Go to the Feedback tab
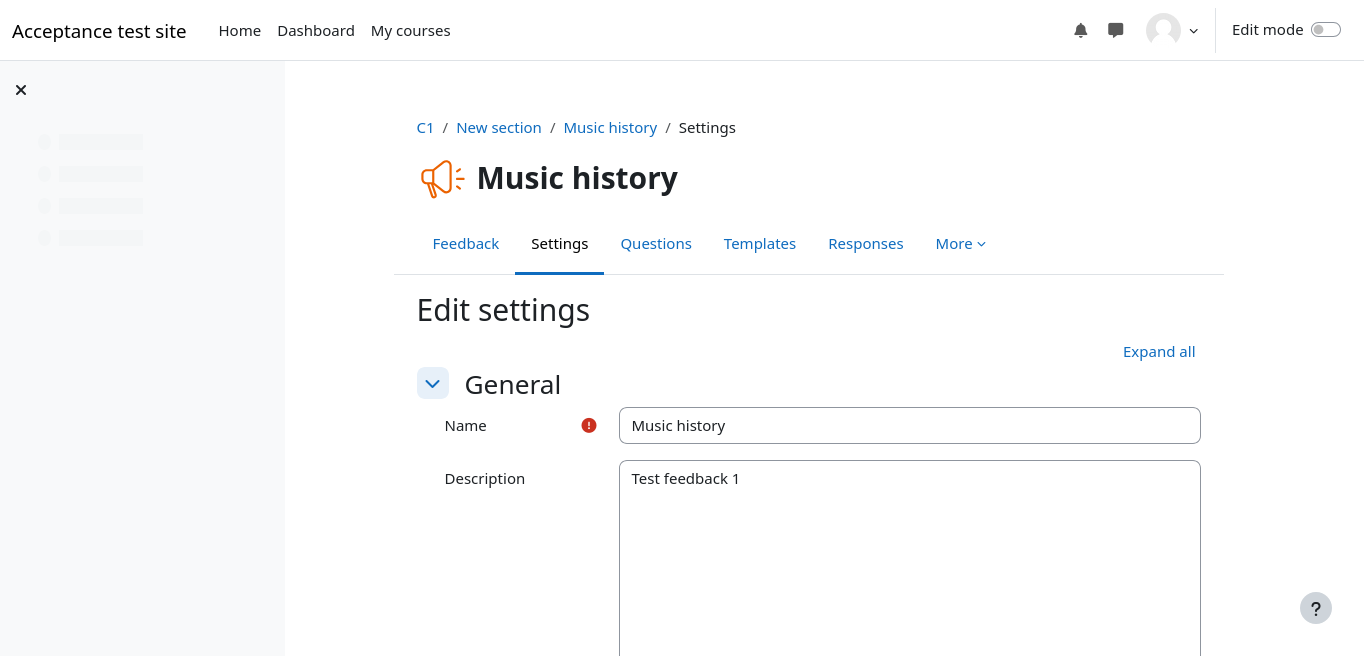The height and width of the screenshot is (656, 1364). pos(465,244)
